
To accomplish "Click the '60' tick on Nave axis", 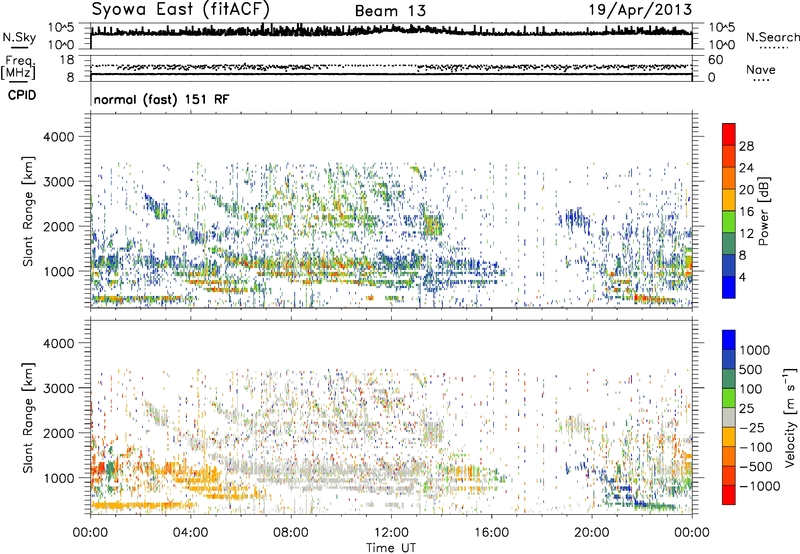I will tap(716, 60).
